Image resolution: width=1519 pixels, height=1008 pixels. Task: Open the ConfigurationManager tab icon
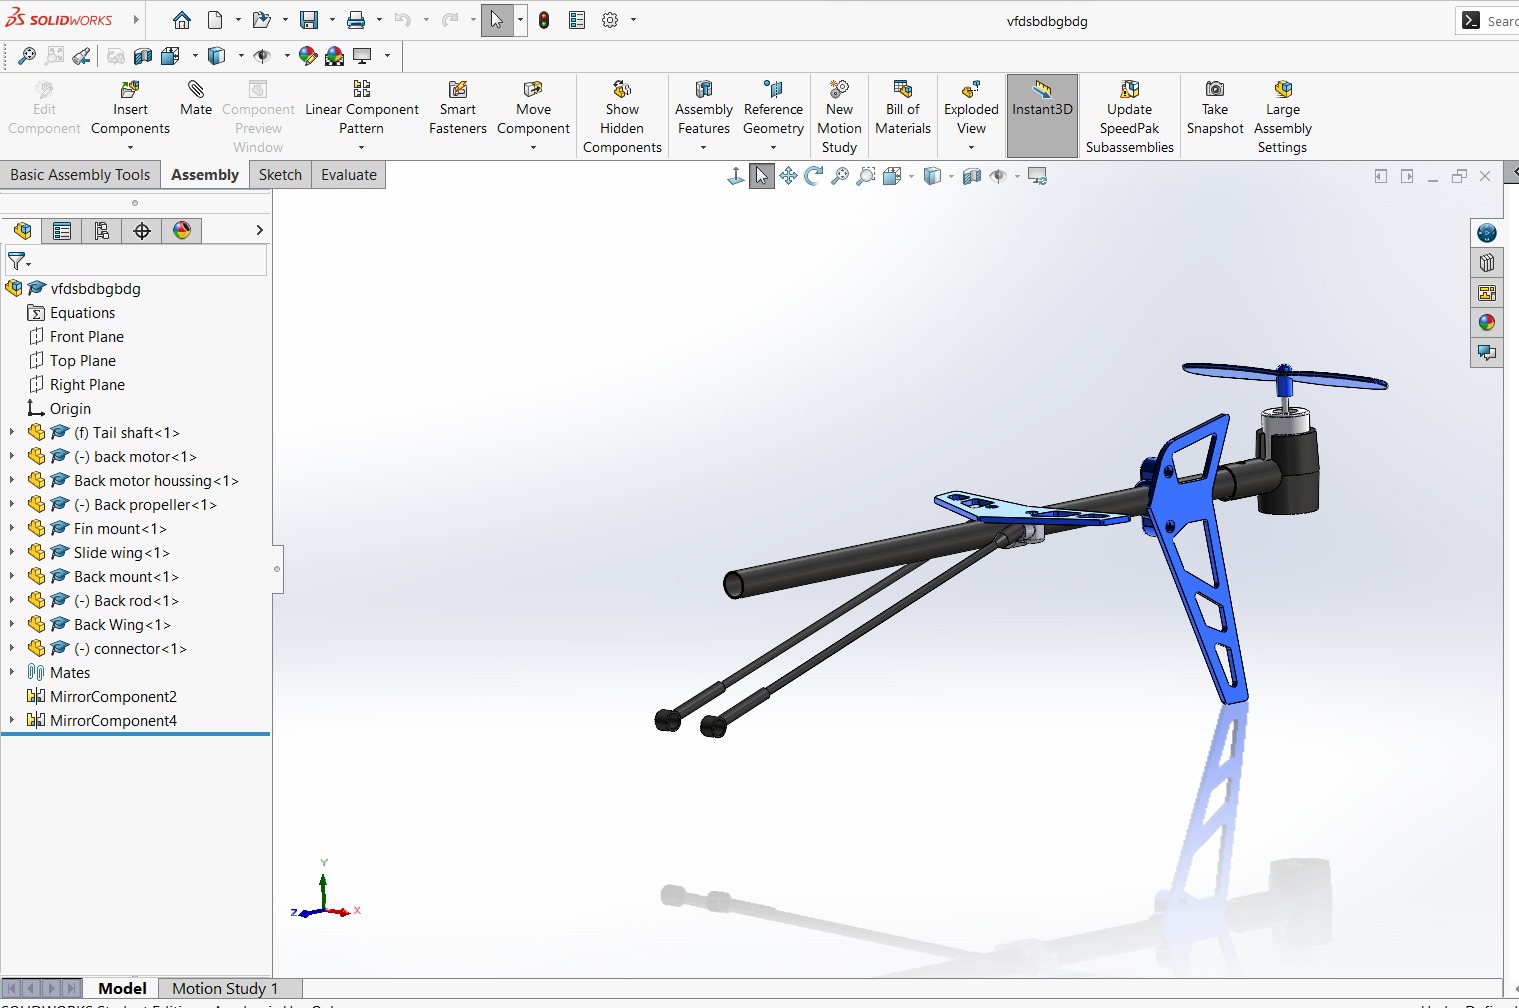102,231
